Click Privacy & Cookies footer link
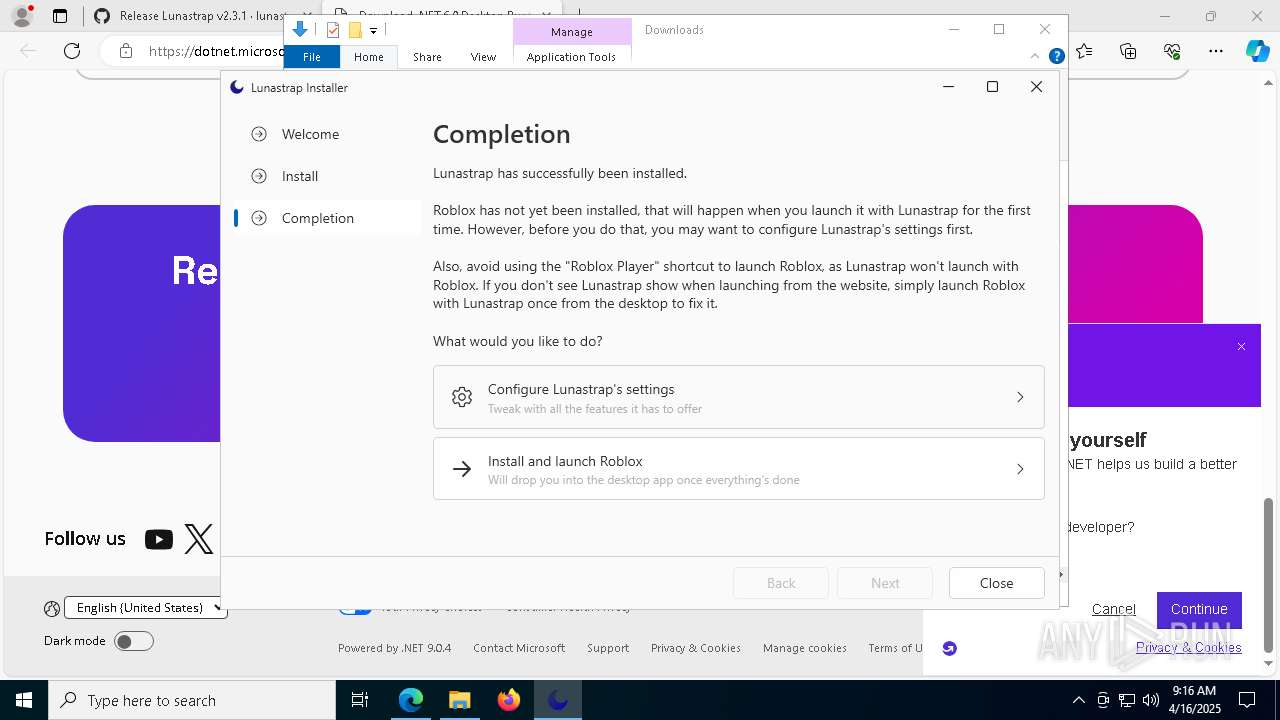The image size is (1280, 720). [x=696, y=648]
